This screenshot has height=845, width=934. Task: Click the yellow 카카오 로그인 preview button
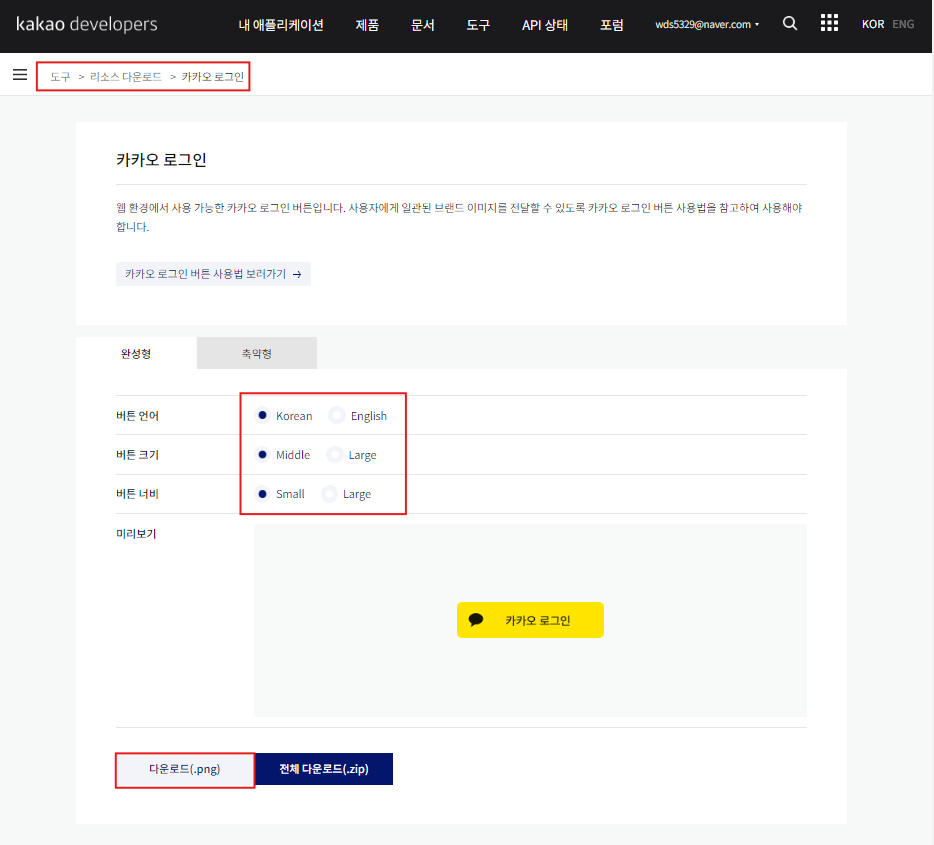(530, 620)
